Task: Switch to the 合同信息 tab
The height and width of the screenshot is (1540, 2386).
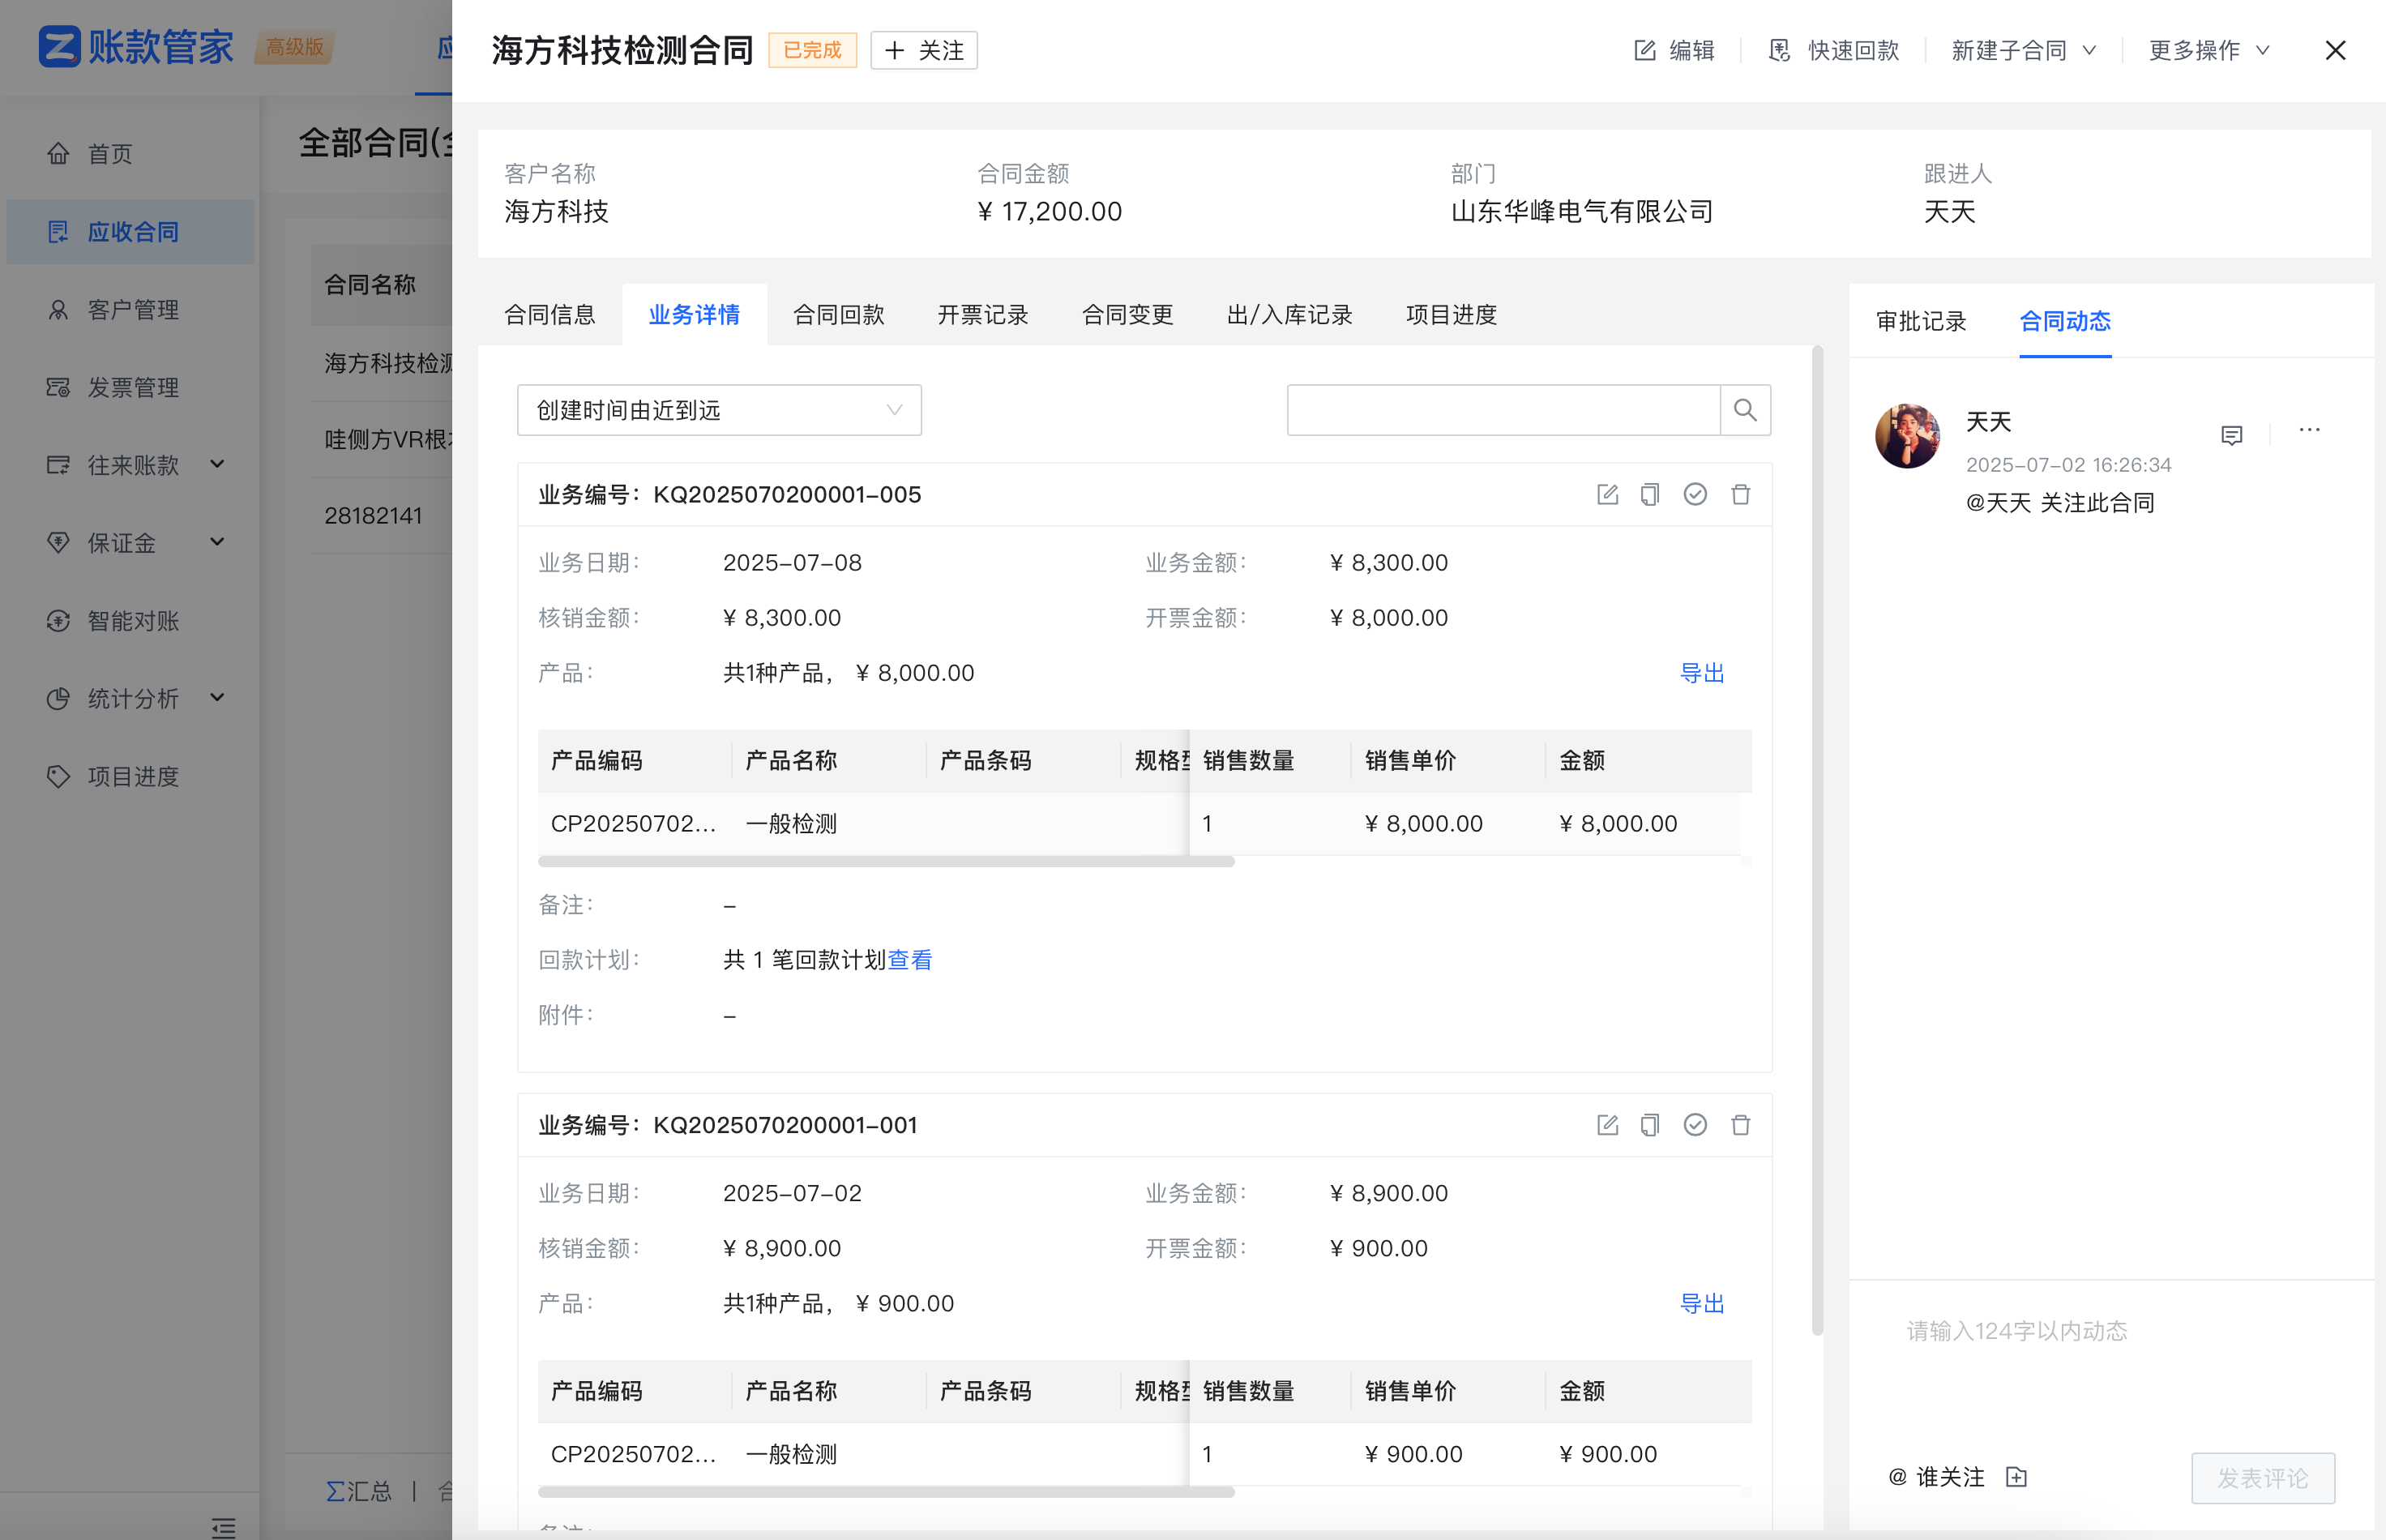Action: [x=549, y=315]
